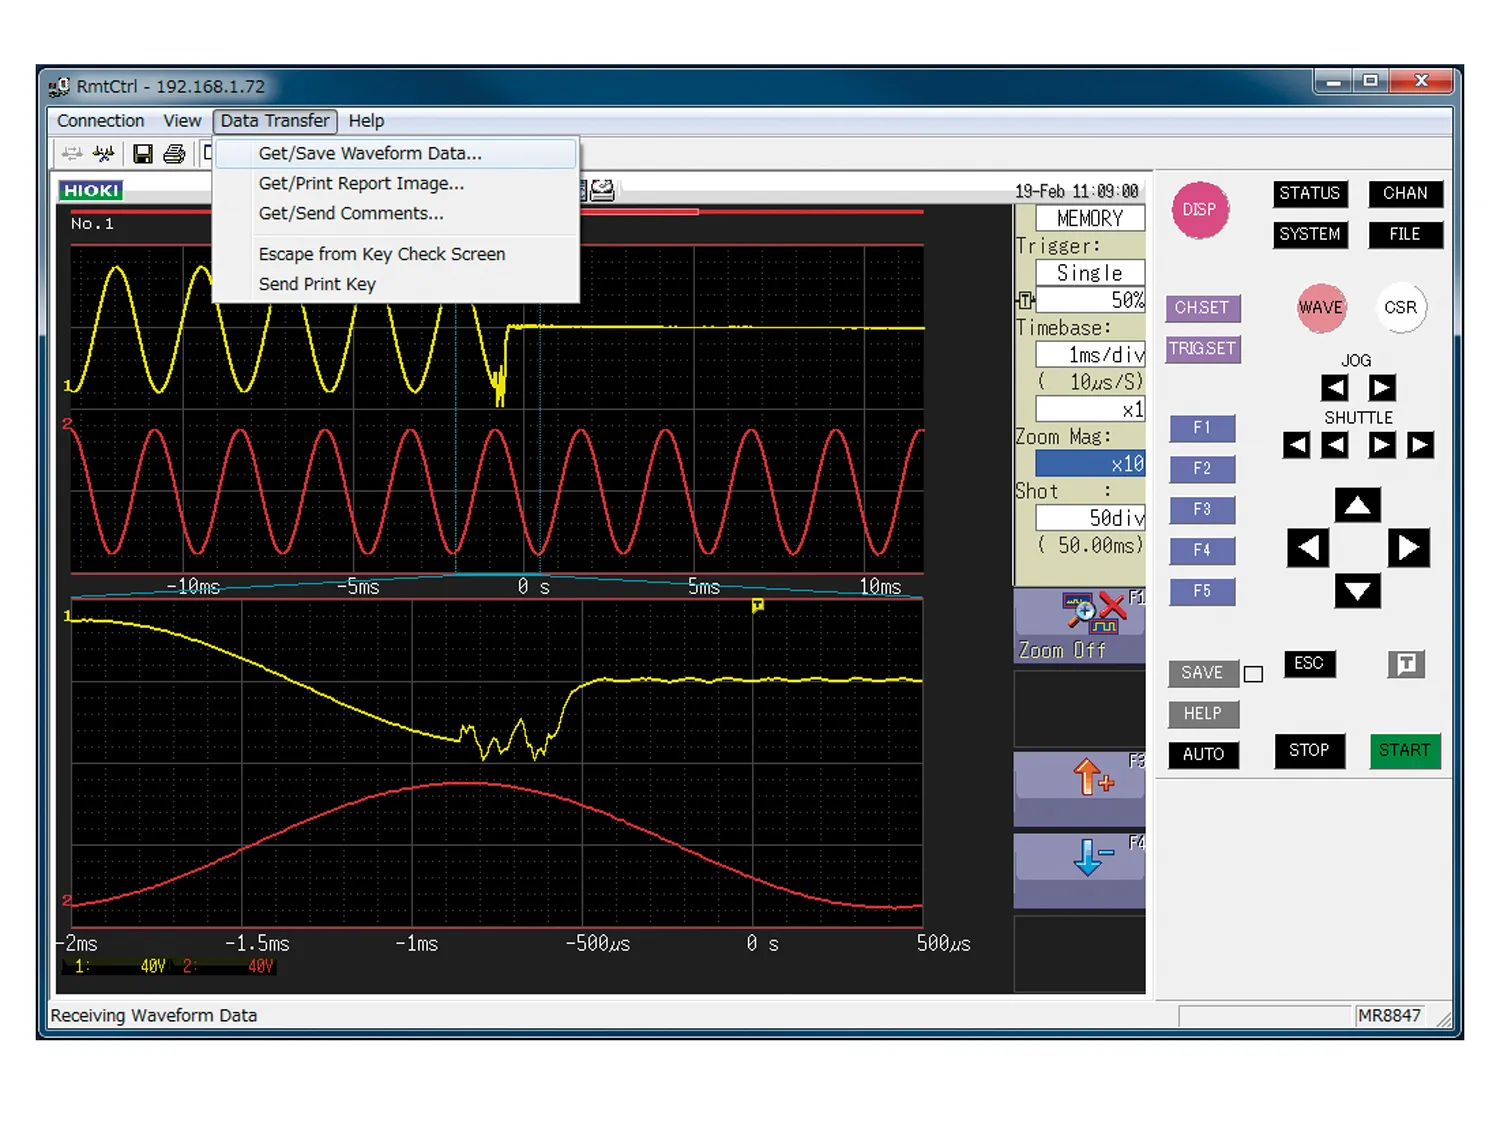Click the JOG right arrow button
Screen dimensions: 1500x1125
(x=1381, y=387)
